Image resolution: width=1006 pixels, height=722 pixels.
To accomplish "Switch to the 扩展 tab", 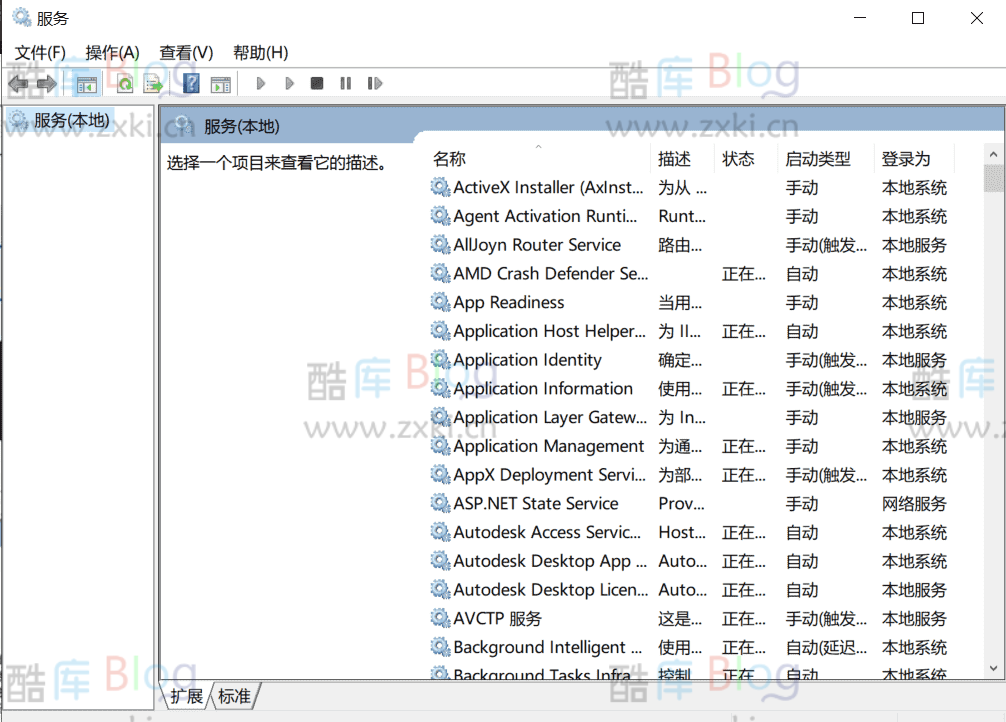I will pos(186,696).
